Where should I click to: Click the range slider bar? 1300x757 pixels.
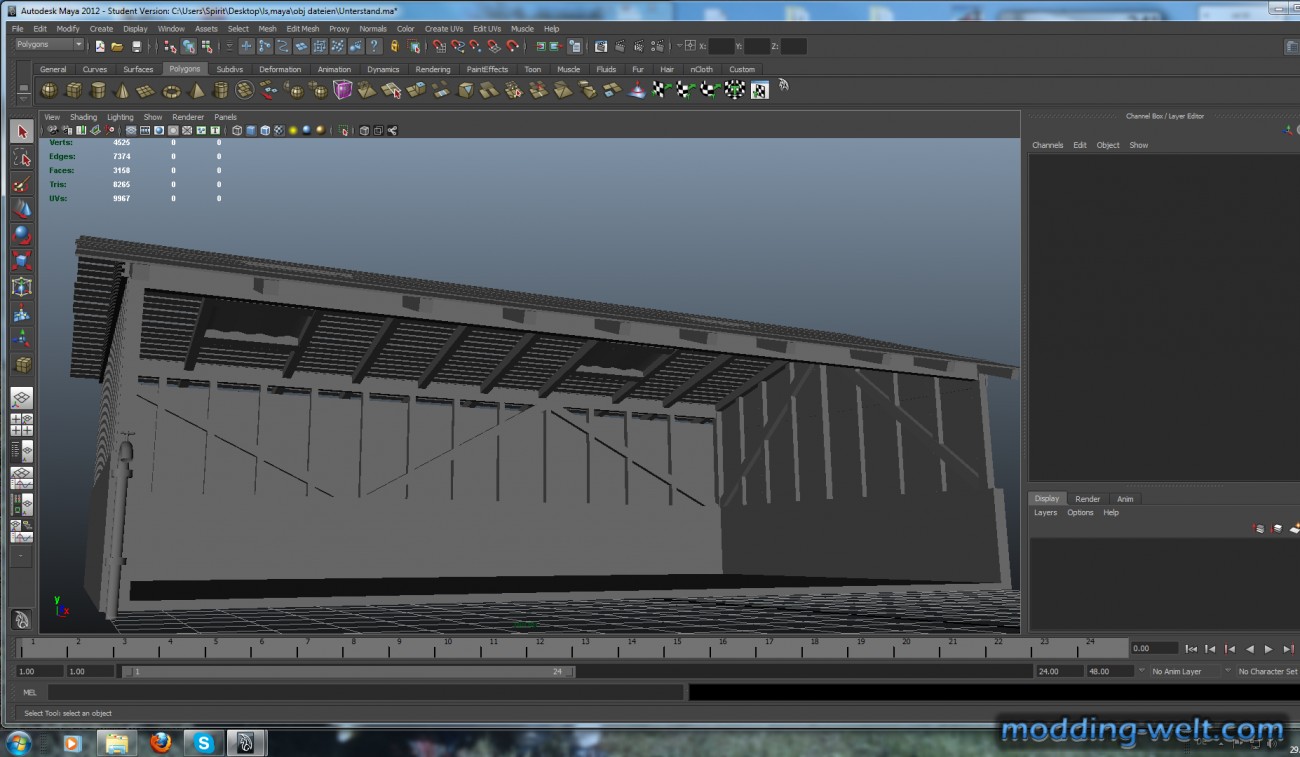pyautogui.click(x=348, y=671)
